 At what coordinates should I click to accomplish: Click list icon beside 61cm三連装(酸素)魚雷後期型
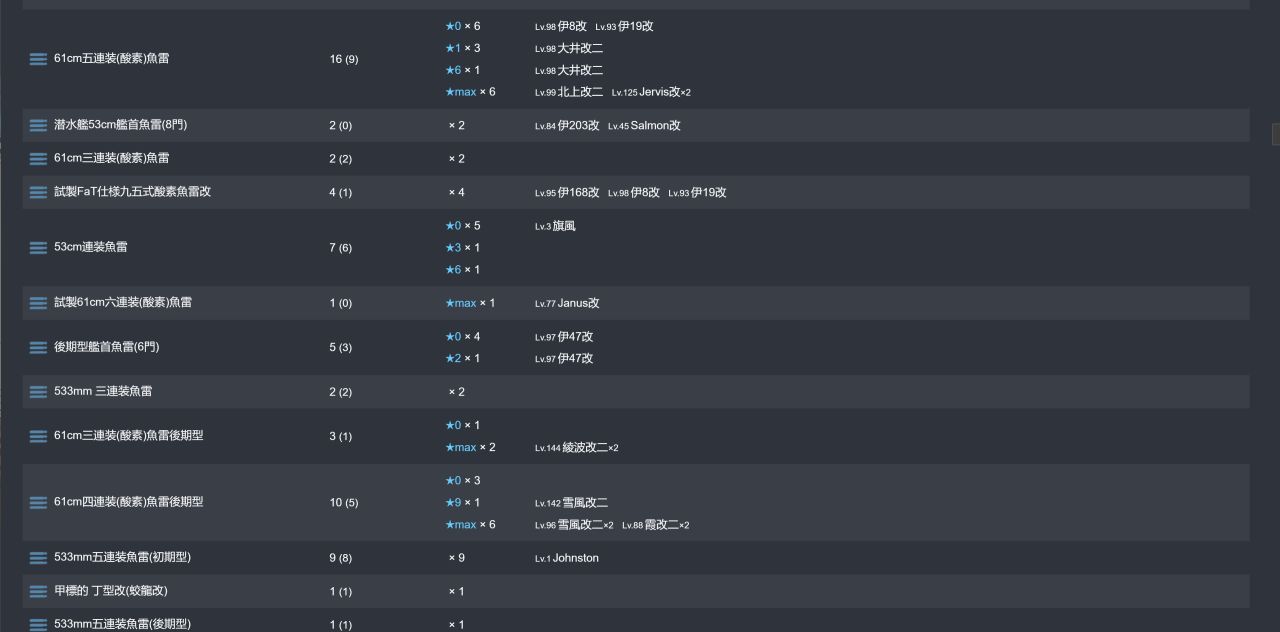[x=38, y=436]
